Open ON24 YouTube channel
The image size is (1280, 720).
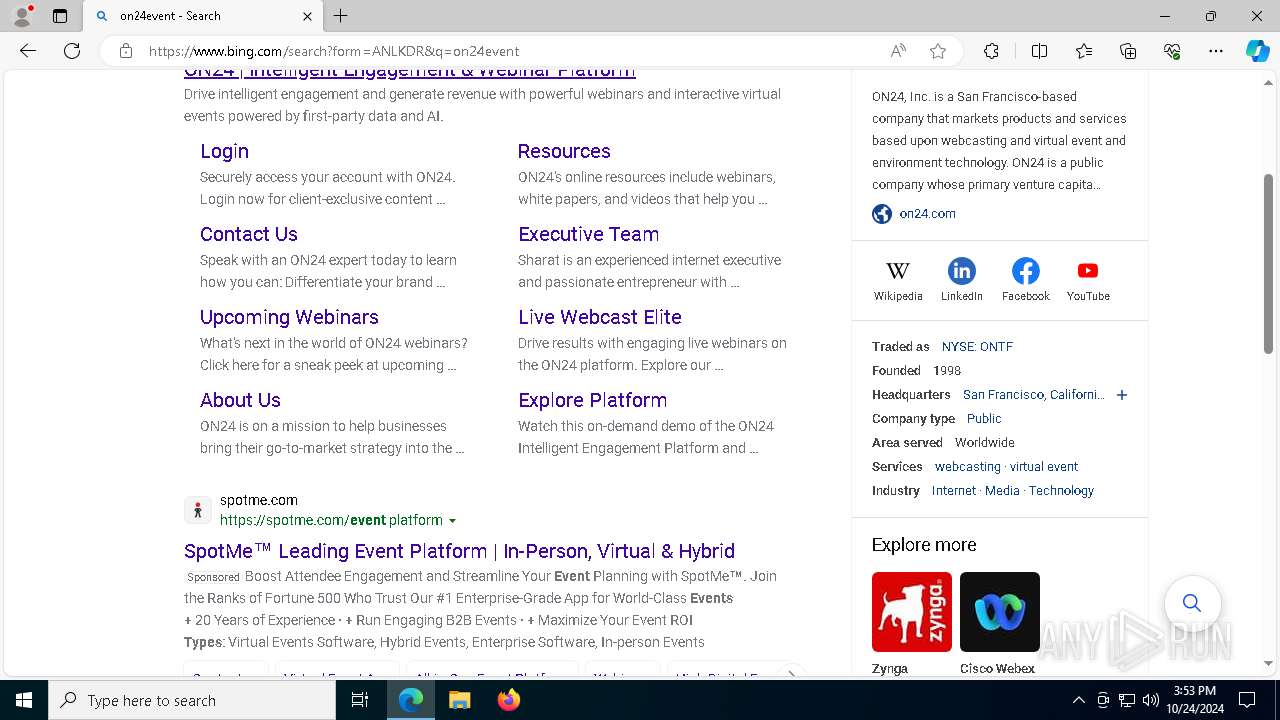click(x=1088, y=281)
